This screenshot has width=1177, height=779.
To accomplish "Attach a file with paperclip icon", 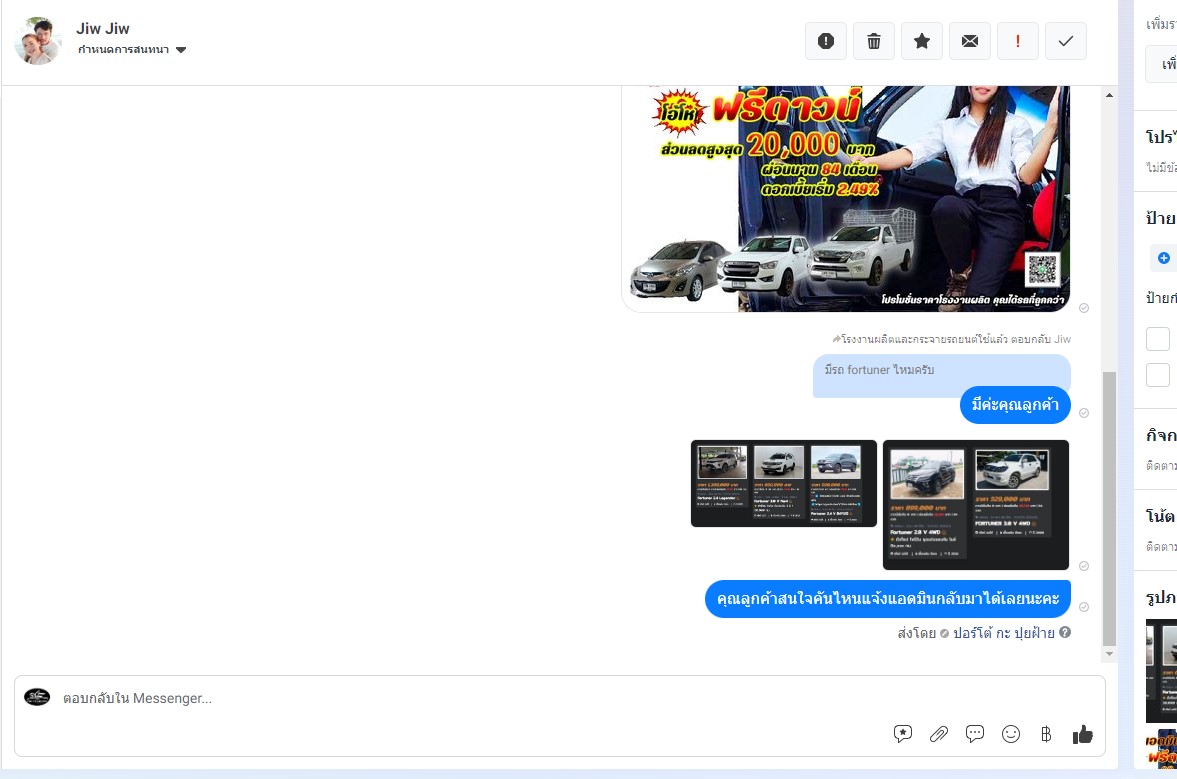I will (x=939, y=734).
